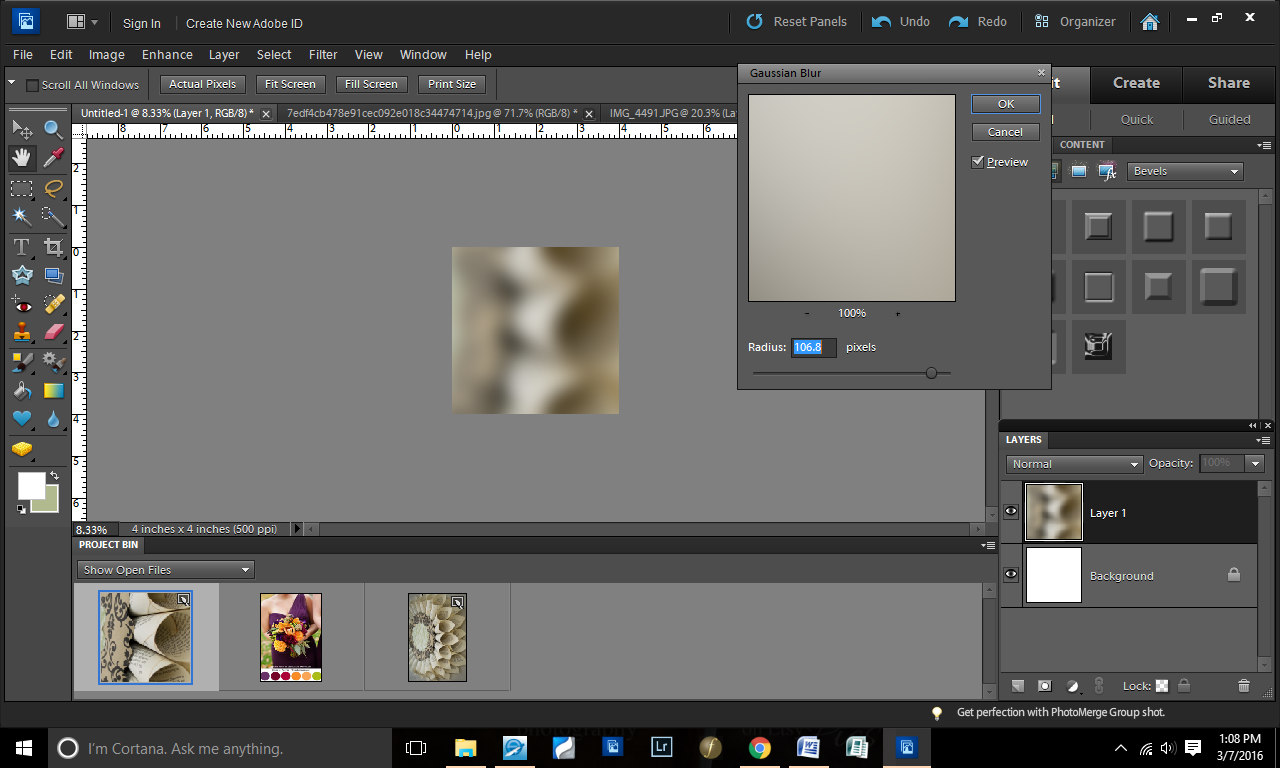1280x768 pixels.
Task: Click OK in the Gaussian Blur dialog
Action: pos(1005,104)
